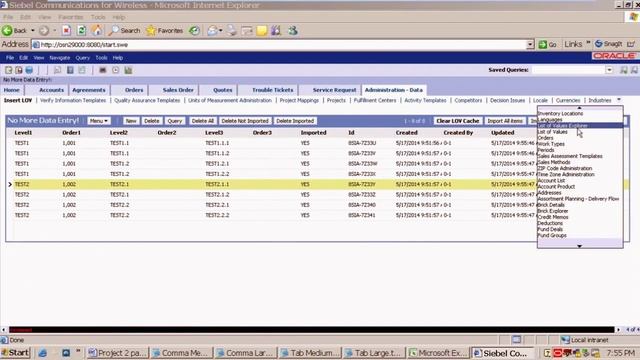Image resolution: width=640 pixels, height=360 pixels.
Task: Click the yellow note icon in IE toolbar
Action: coord(262,30)
